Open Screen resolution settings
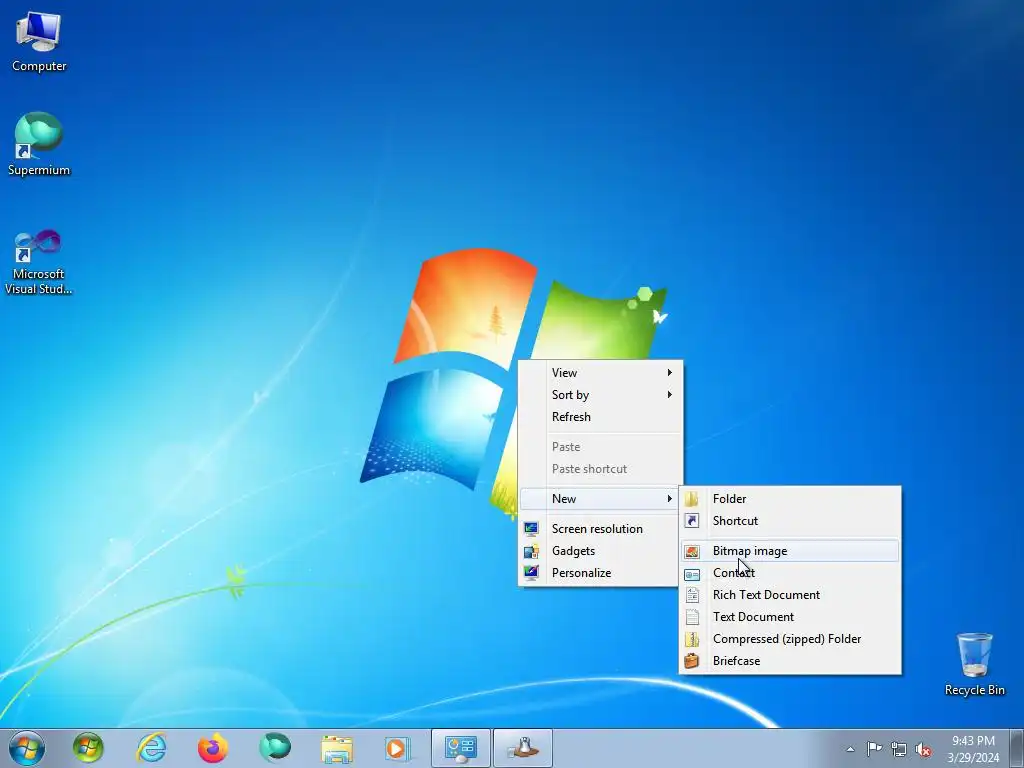The image size is (1024, 768). 601,529
